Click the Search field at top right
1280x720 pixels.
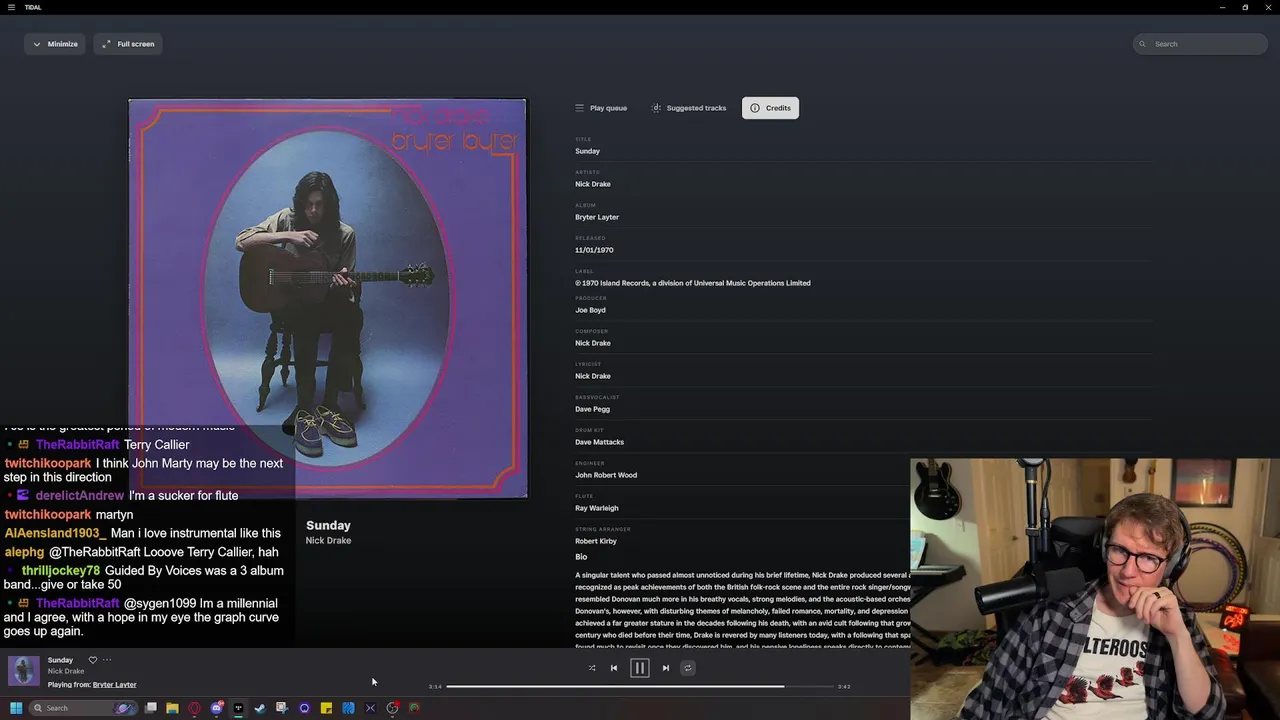click(x=1200, y=44)
